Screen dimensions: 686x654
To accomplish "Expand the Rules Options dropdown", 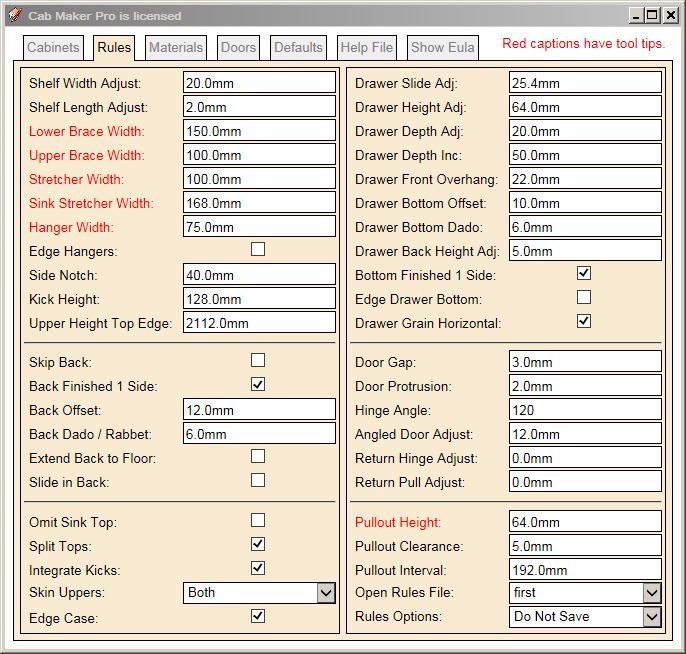I will click(652, 617).
